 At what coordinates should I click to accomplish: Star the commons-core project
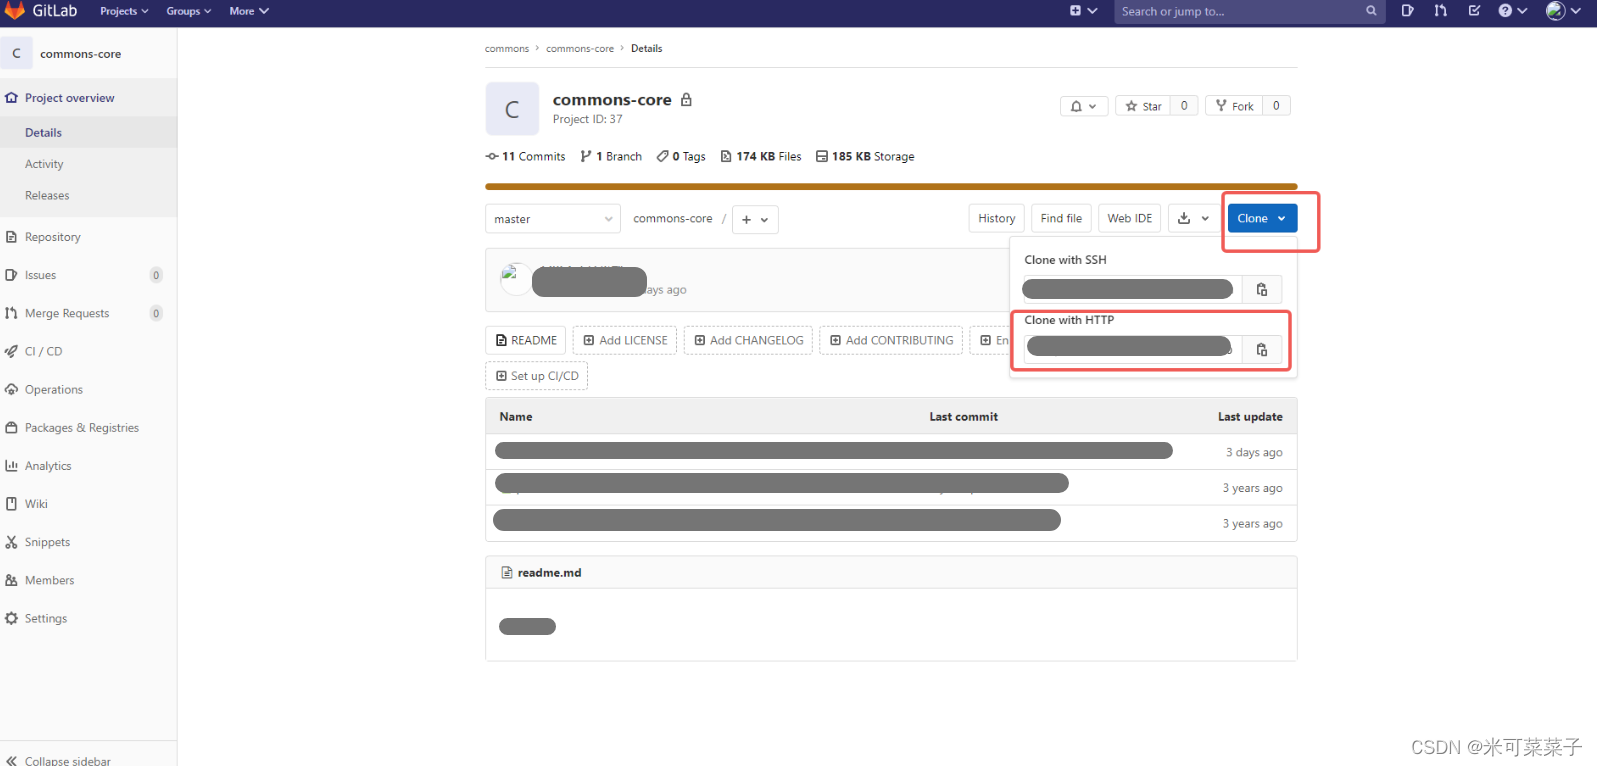[x=1143, y=106]
